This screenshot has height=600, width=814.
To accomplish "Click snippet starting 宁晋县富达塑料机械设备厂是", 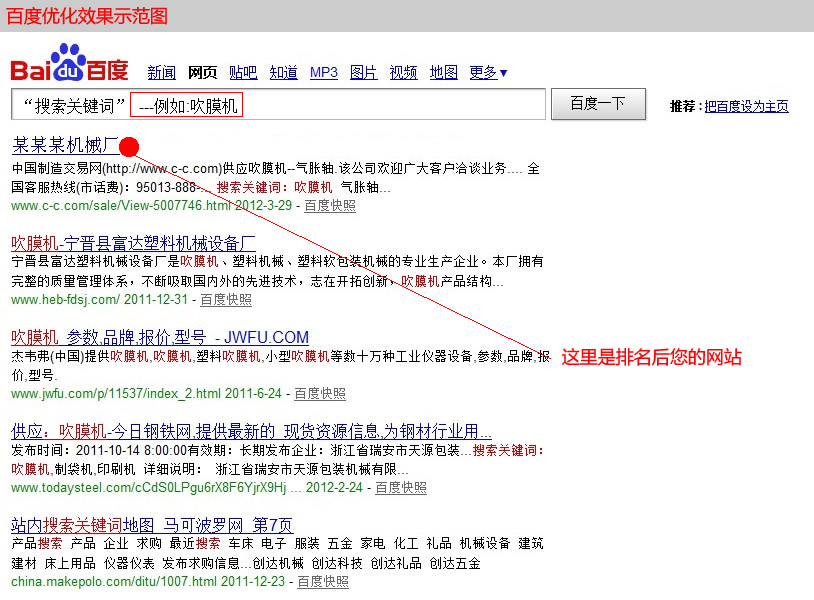I will 277,271.
